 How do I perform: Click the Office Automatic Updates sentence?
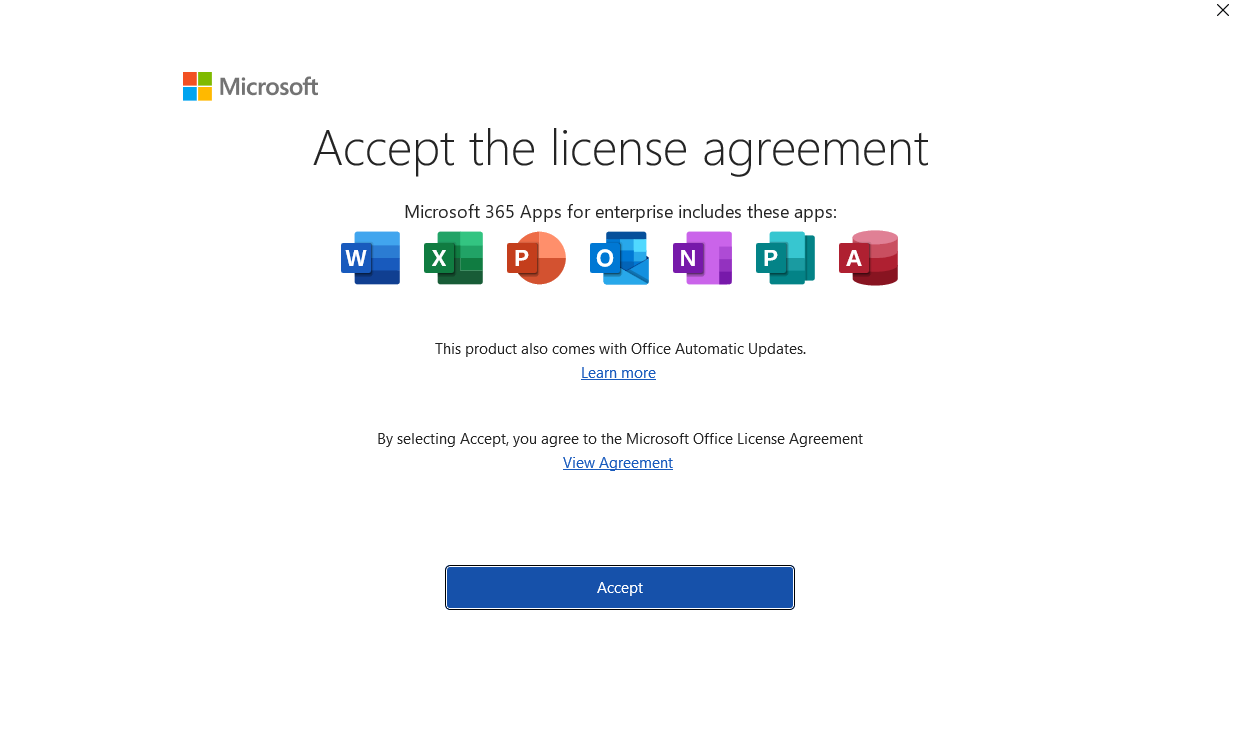click(620, 349)
